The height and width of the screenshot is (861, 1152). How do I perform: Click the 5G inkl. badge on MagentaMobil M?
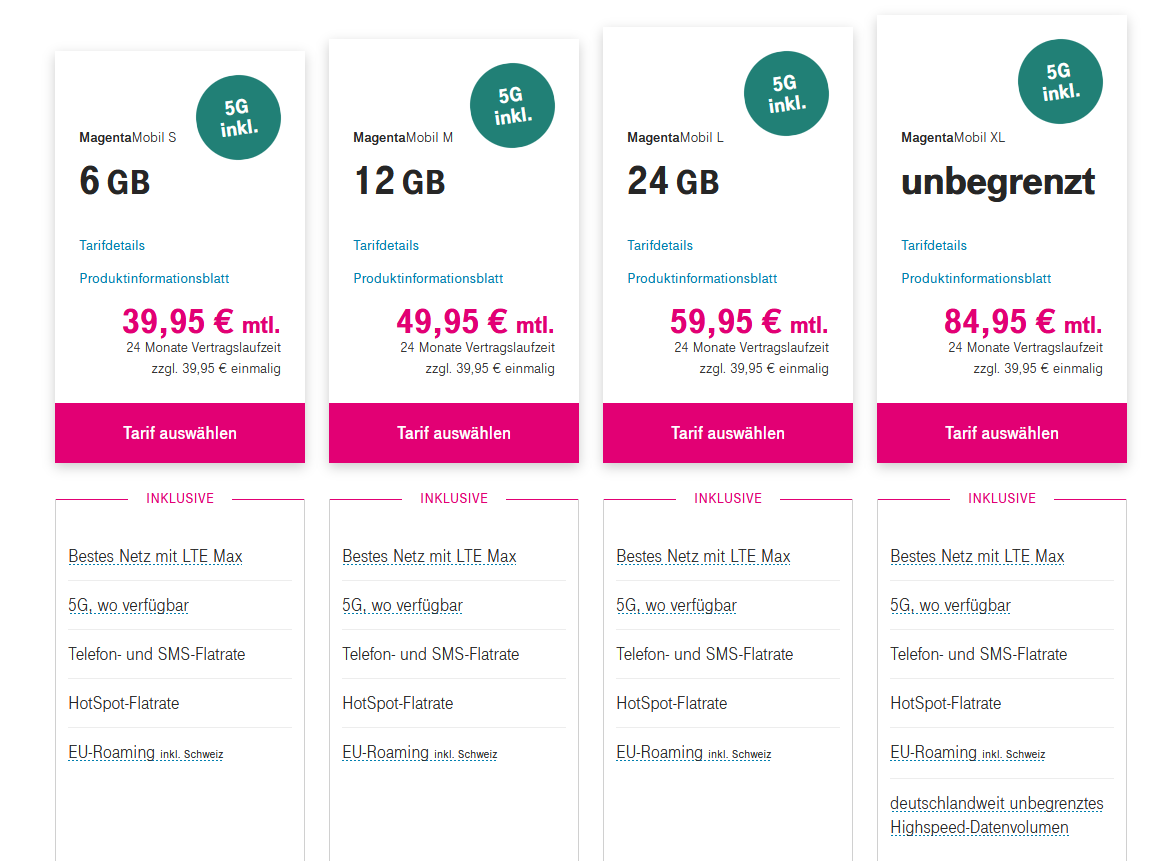click(512, 105)
